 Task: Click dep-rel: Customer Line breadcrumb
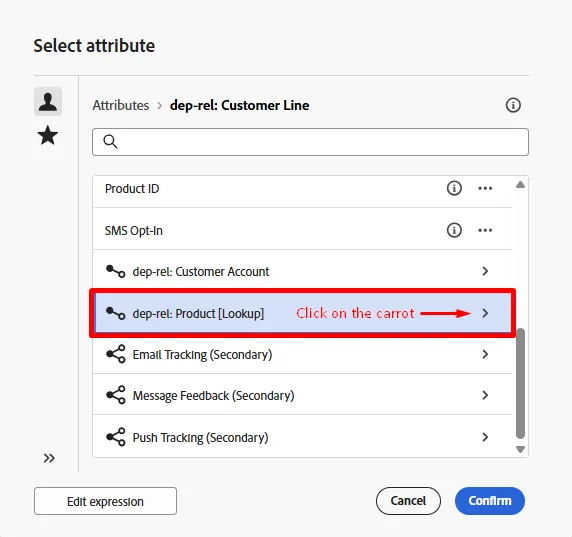click(x=239, y=105)
